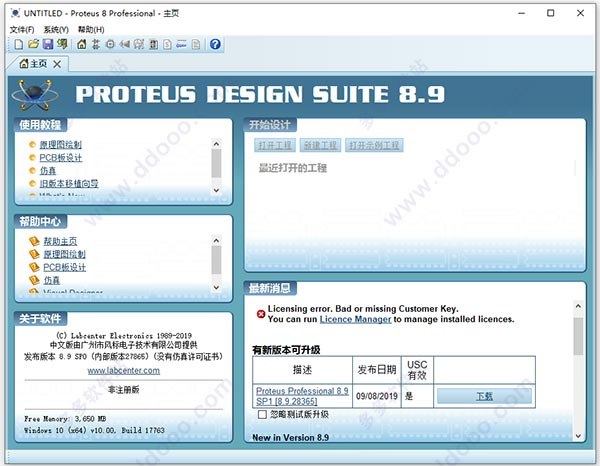
Task: Open the Project Notes toolbar icon
Action: point(196,44)
